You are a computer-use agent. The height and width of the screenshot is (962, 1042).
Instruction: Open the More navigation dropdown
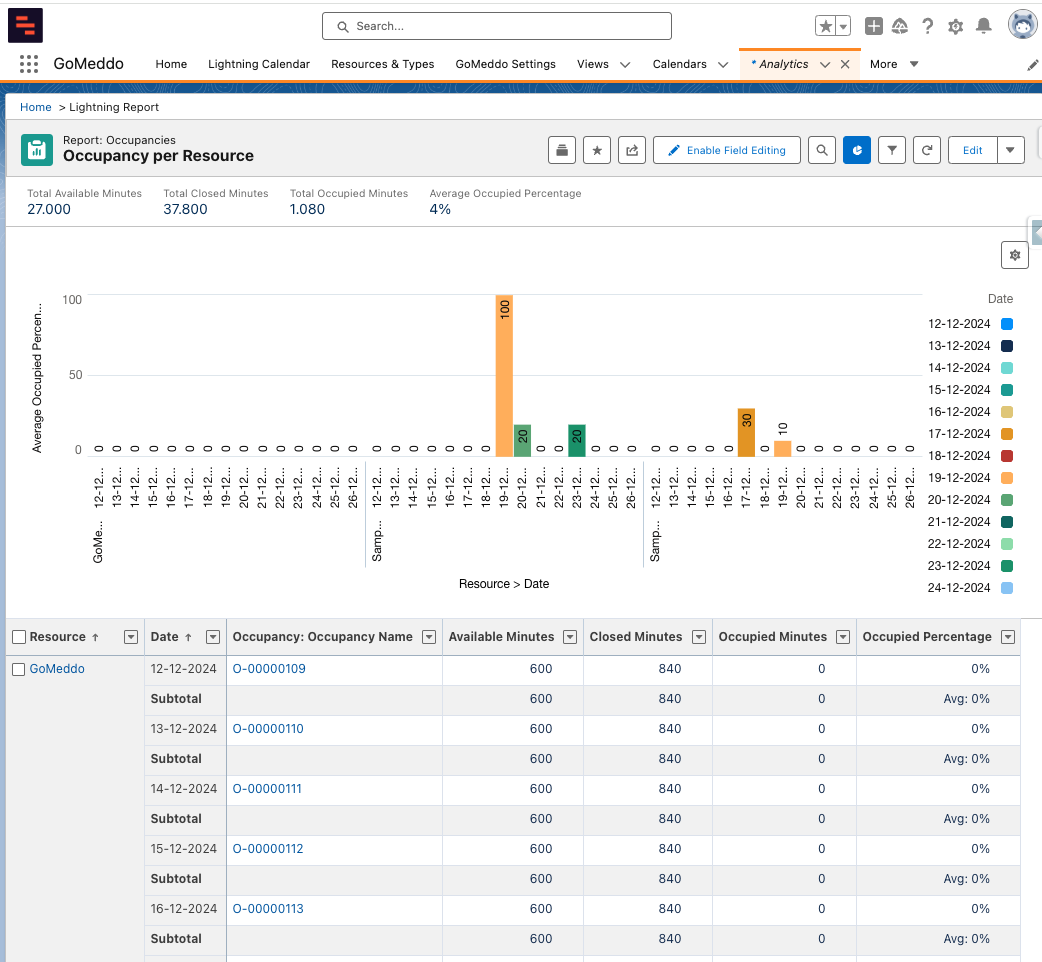894,64
